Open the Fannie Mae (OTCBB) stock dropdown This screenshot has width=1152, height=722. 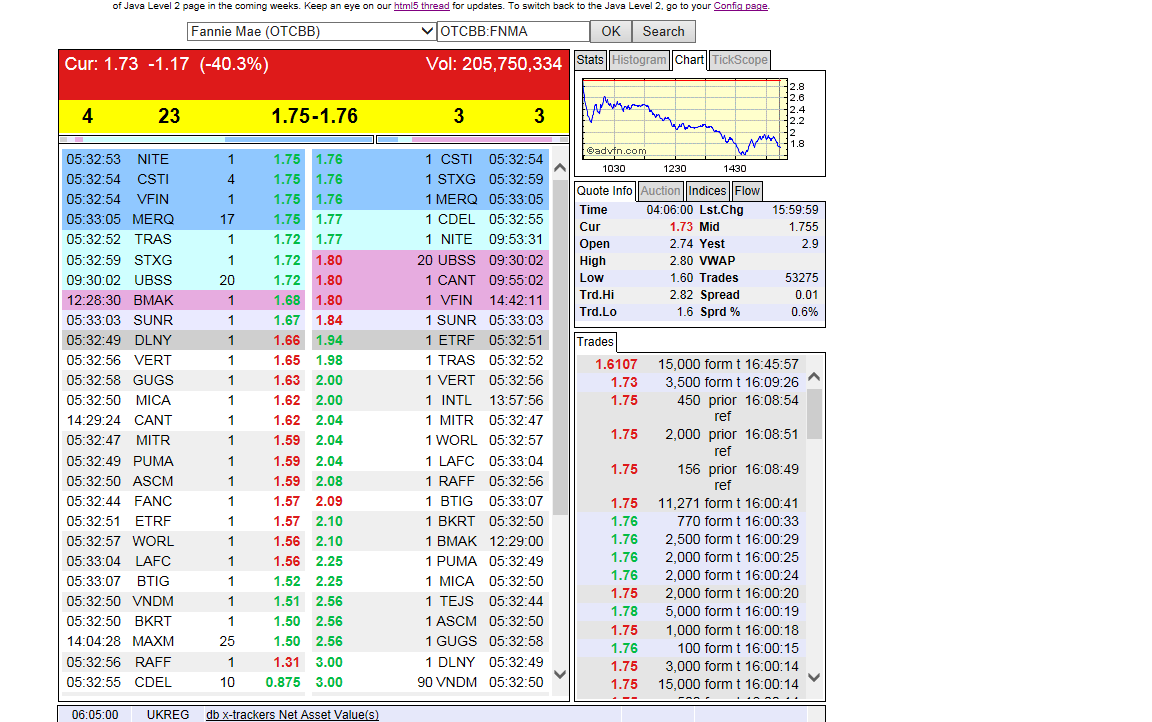(x=311, y=32)
